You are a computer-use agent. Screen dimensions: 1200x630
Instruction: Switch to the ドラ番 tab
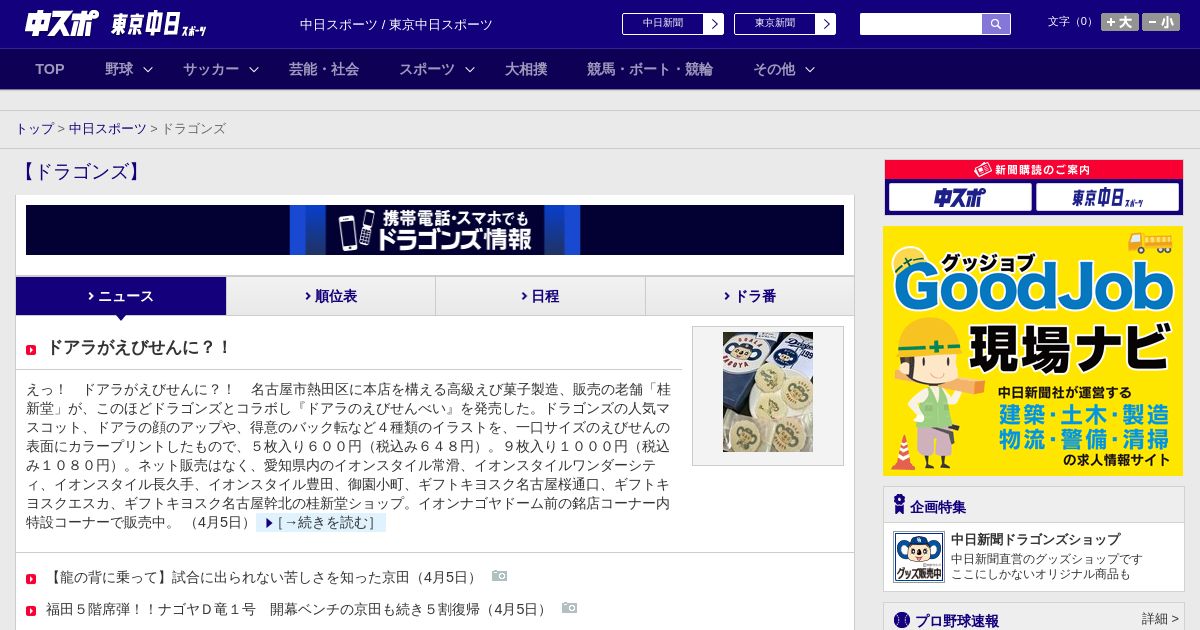[750, 296]
